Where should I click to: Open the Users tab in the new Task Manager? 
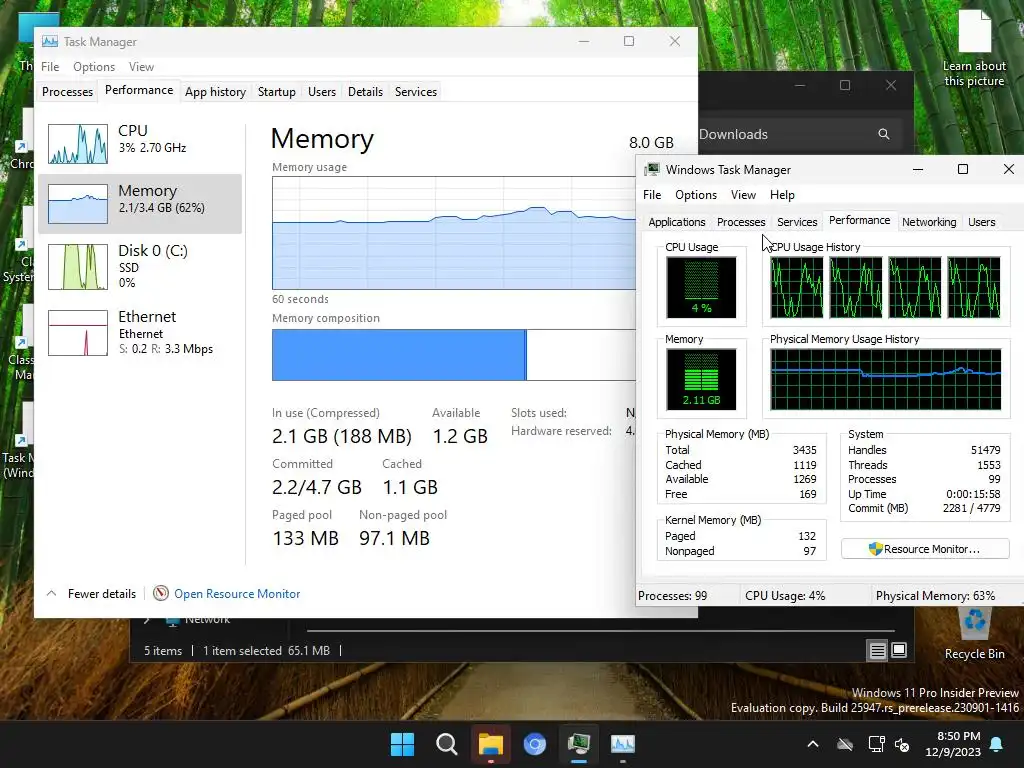(x=322, y=91)
